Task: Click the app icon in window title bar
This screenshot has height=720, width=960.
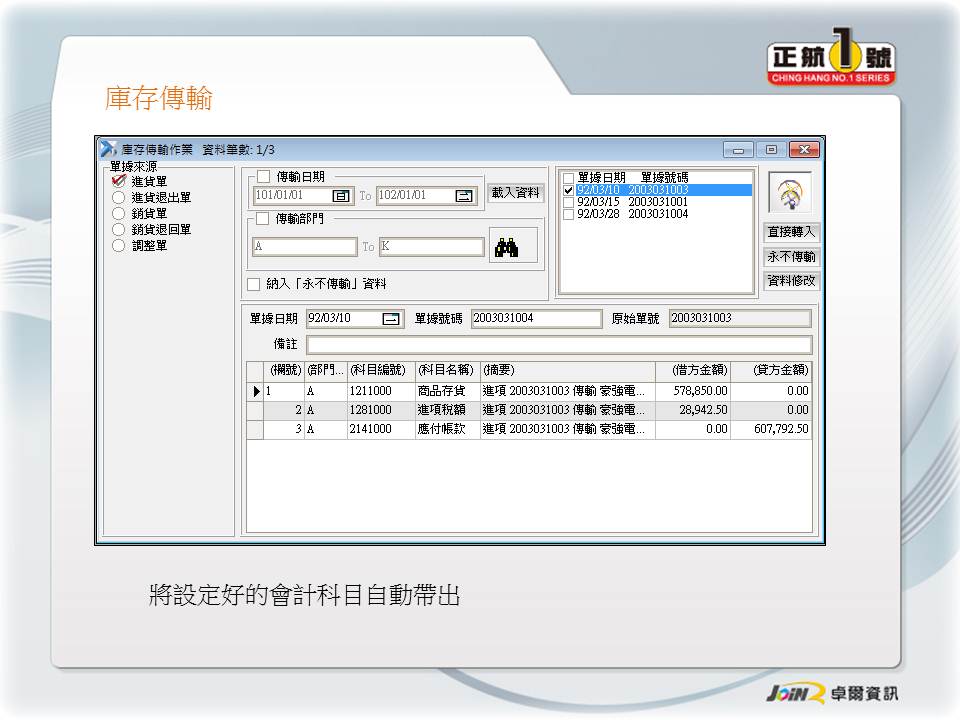Action: click(109, 149)
